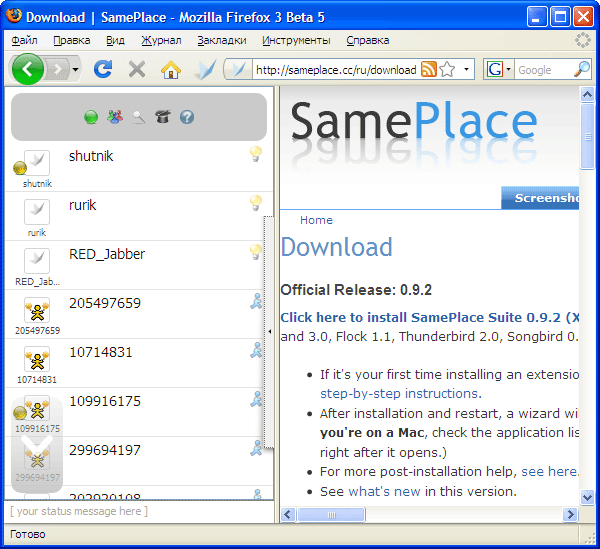Screen dimensions: 600x549
Task: Open the Правка menu
Action: 72,40
